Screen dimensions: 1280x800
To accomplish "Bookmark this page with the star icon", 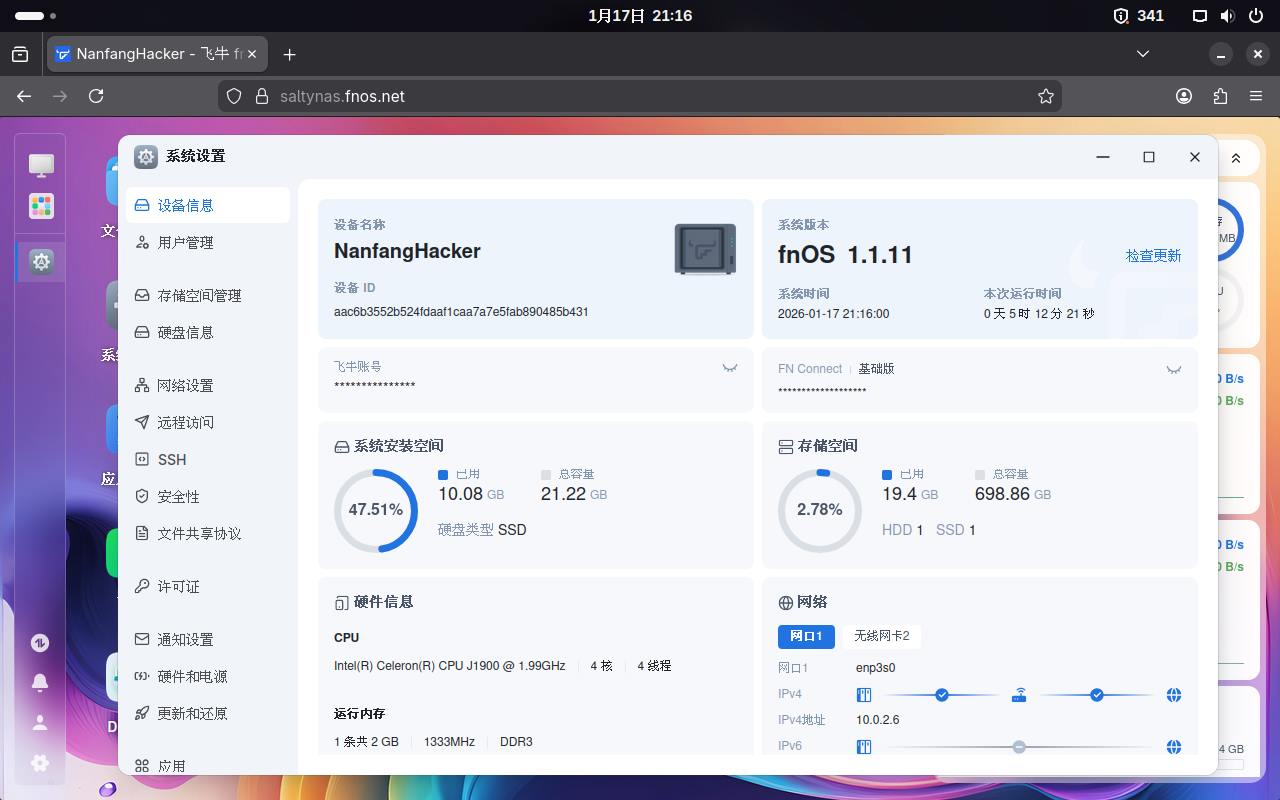I will click(x=1046, y=96).
